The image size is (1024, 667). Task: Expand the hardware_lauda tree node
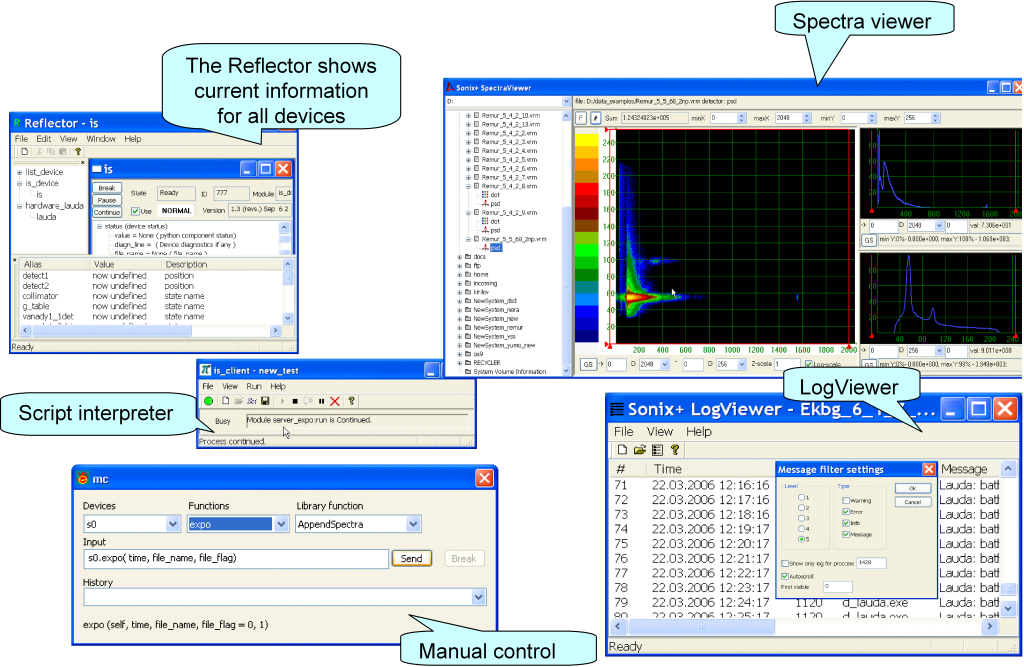19,206
